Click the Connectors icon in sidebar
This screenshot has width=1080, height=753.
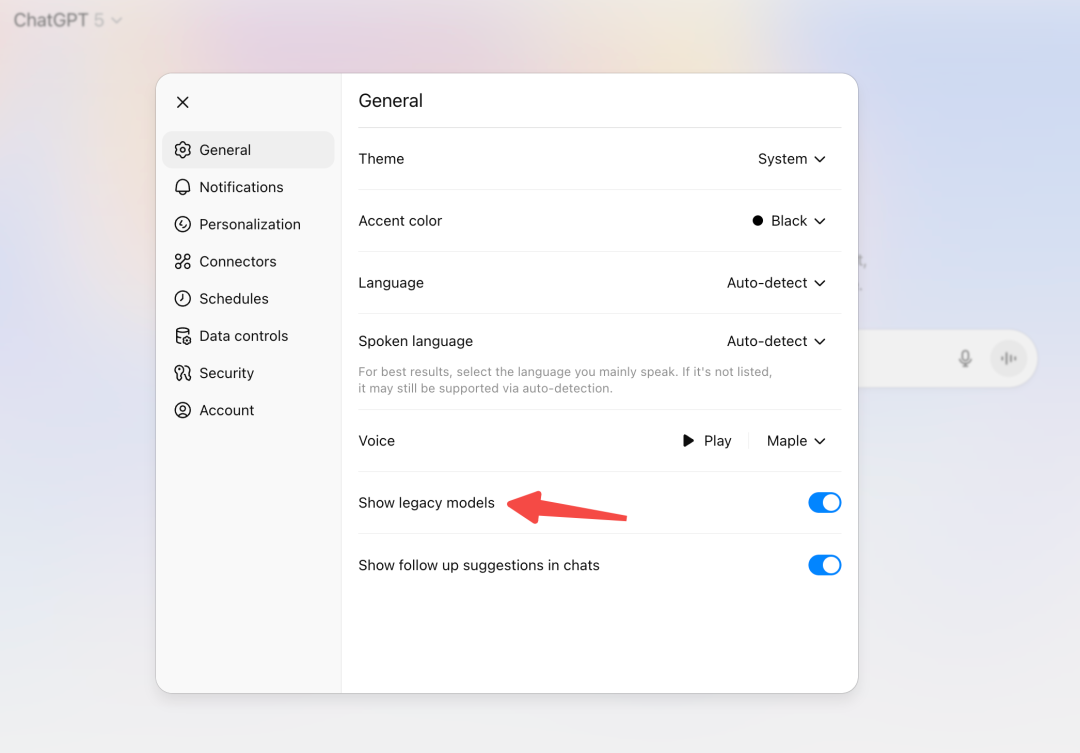[183, 261]
